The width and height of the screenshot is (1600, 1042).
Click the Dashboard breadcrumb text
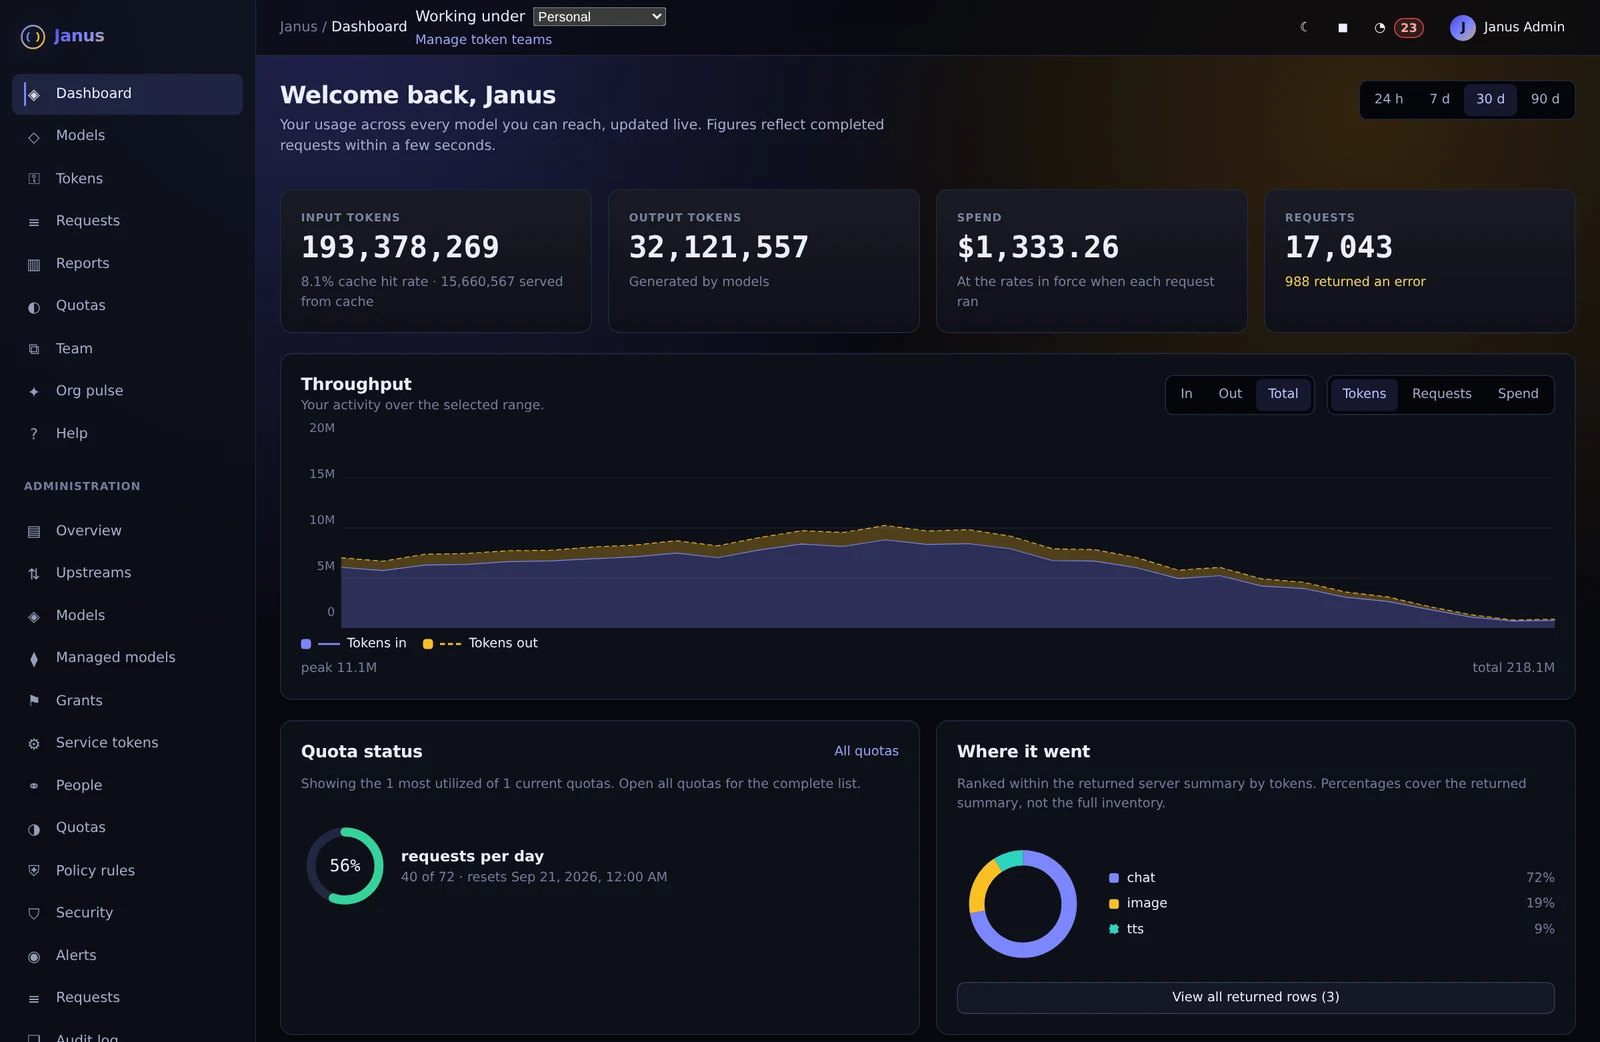click(369, 27)
